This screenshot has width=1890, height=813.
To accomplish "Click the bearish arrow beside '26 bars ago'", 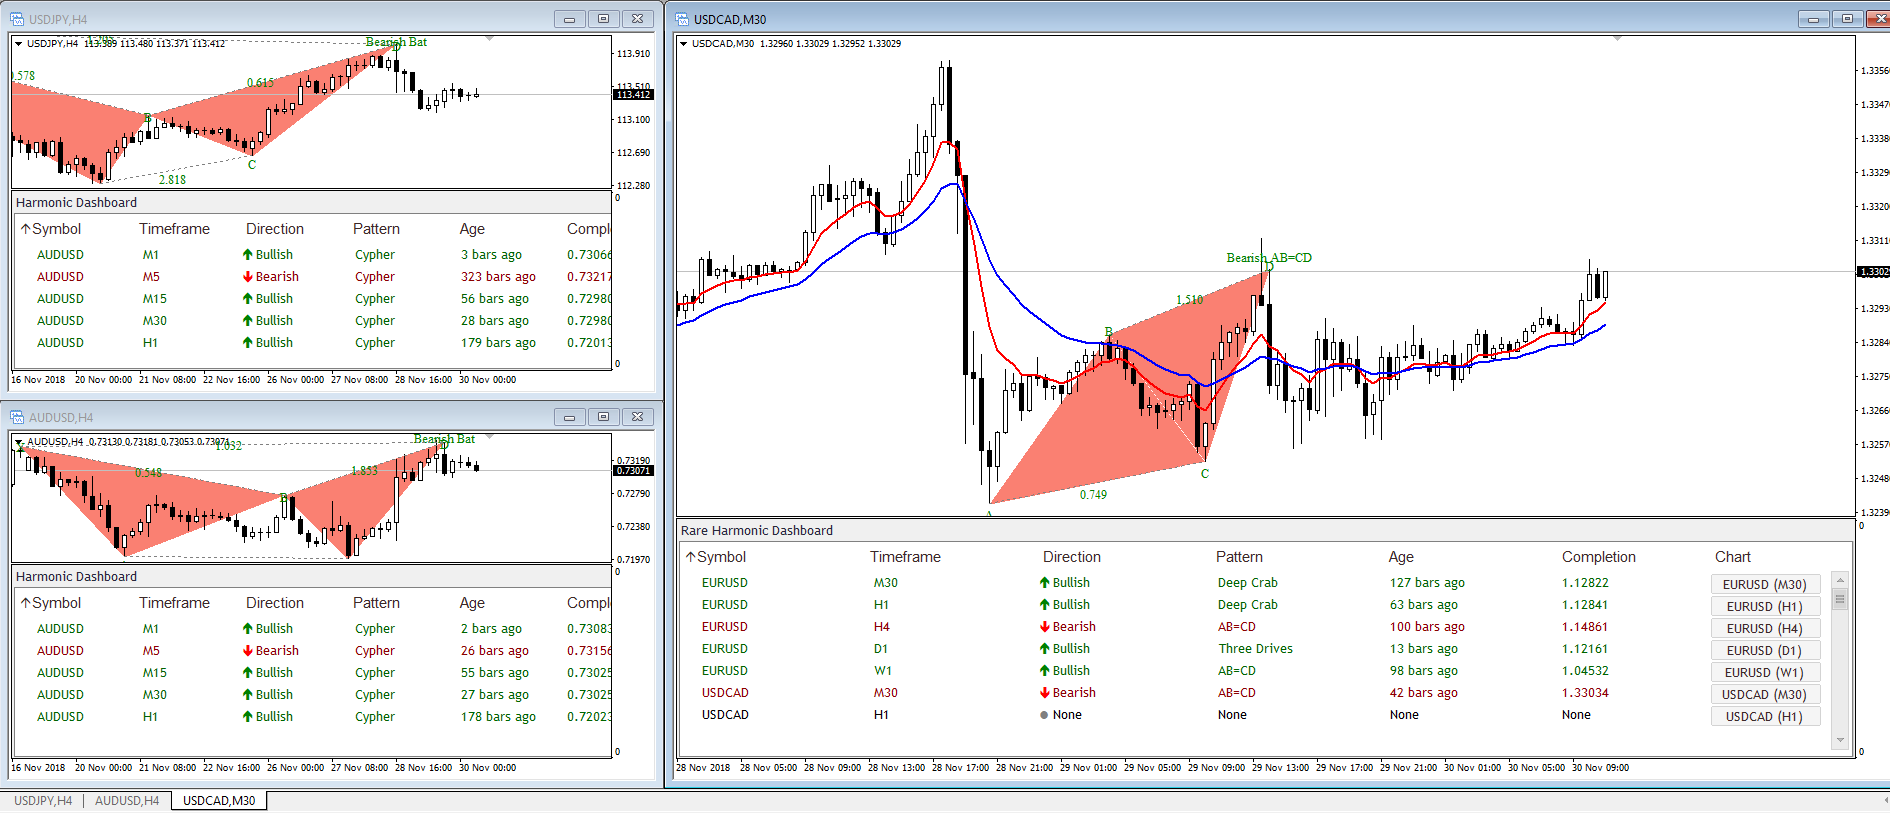I will tap(247, 651).
